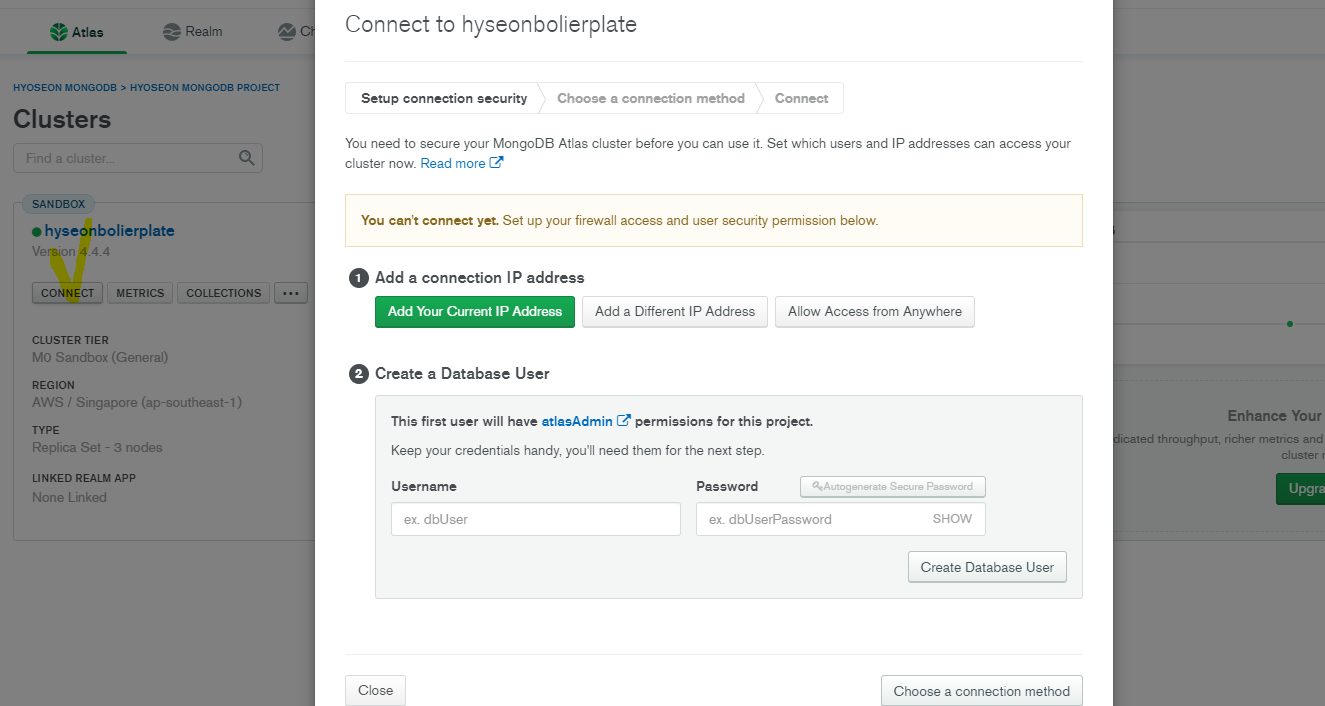Click the Find a cluster search field
The image size is (1325, 706).
click(x=138, y=158)
